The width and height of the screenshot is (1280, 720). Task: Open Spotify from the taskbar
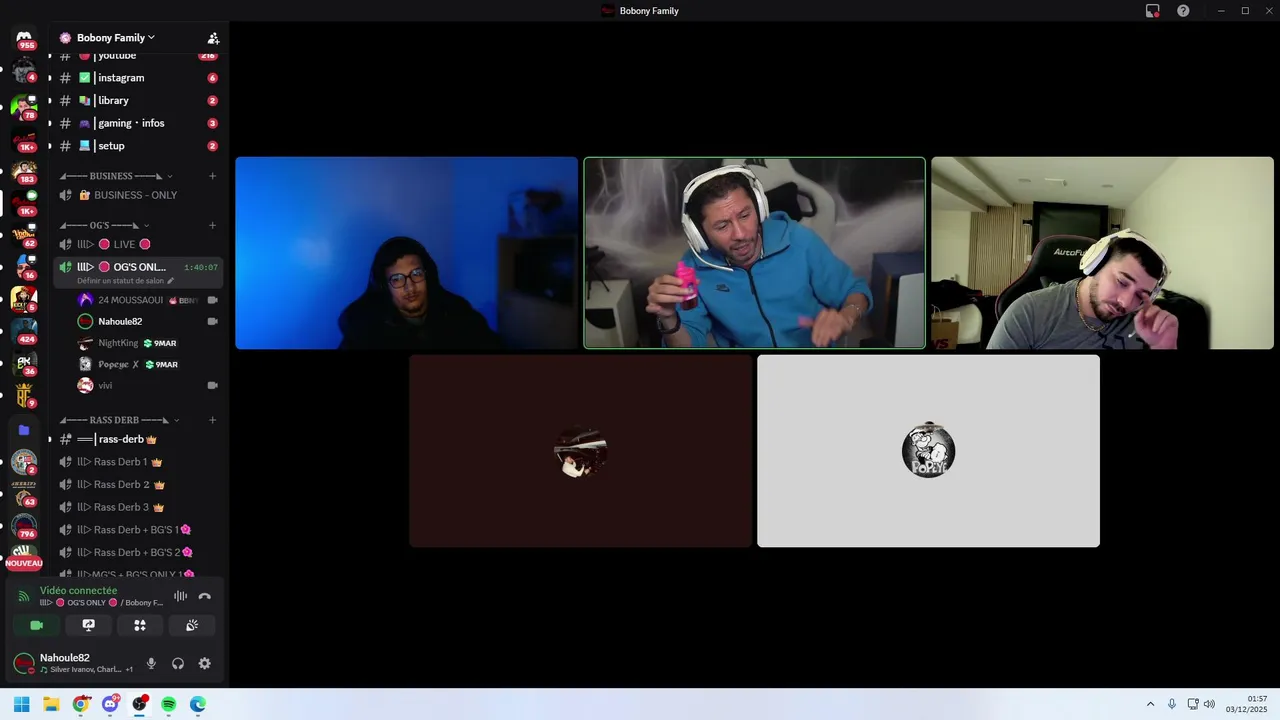click(x=169, y=704)
